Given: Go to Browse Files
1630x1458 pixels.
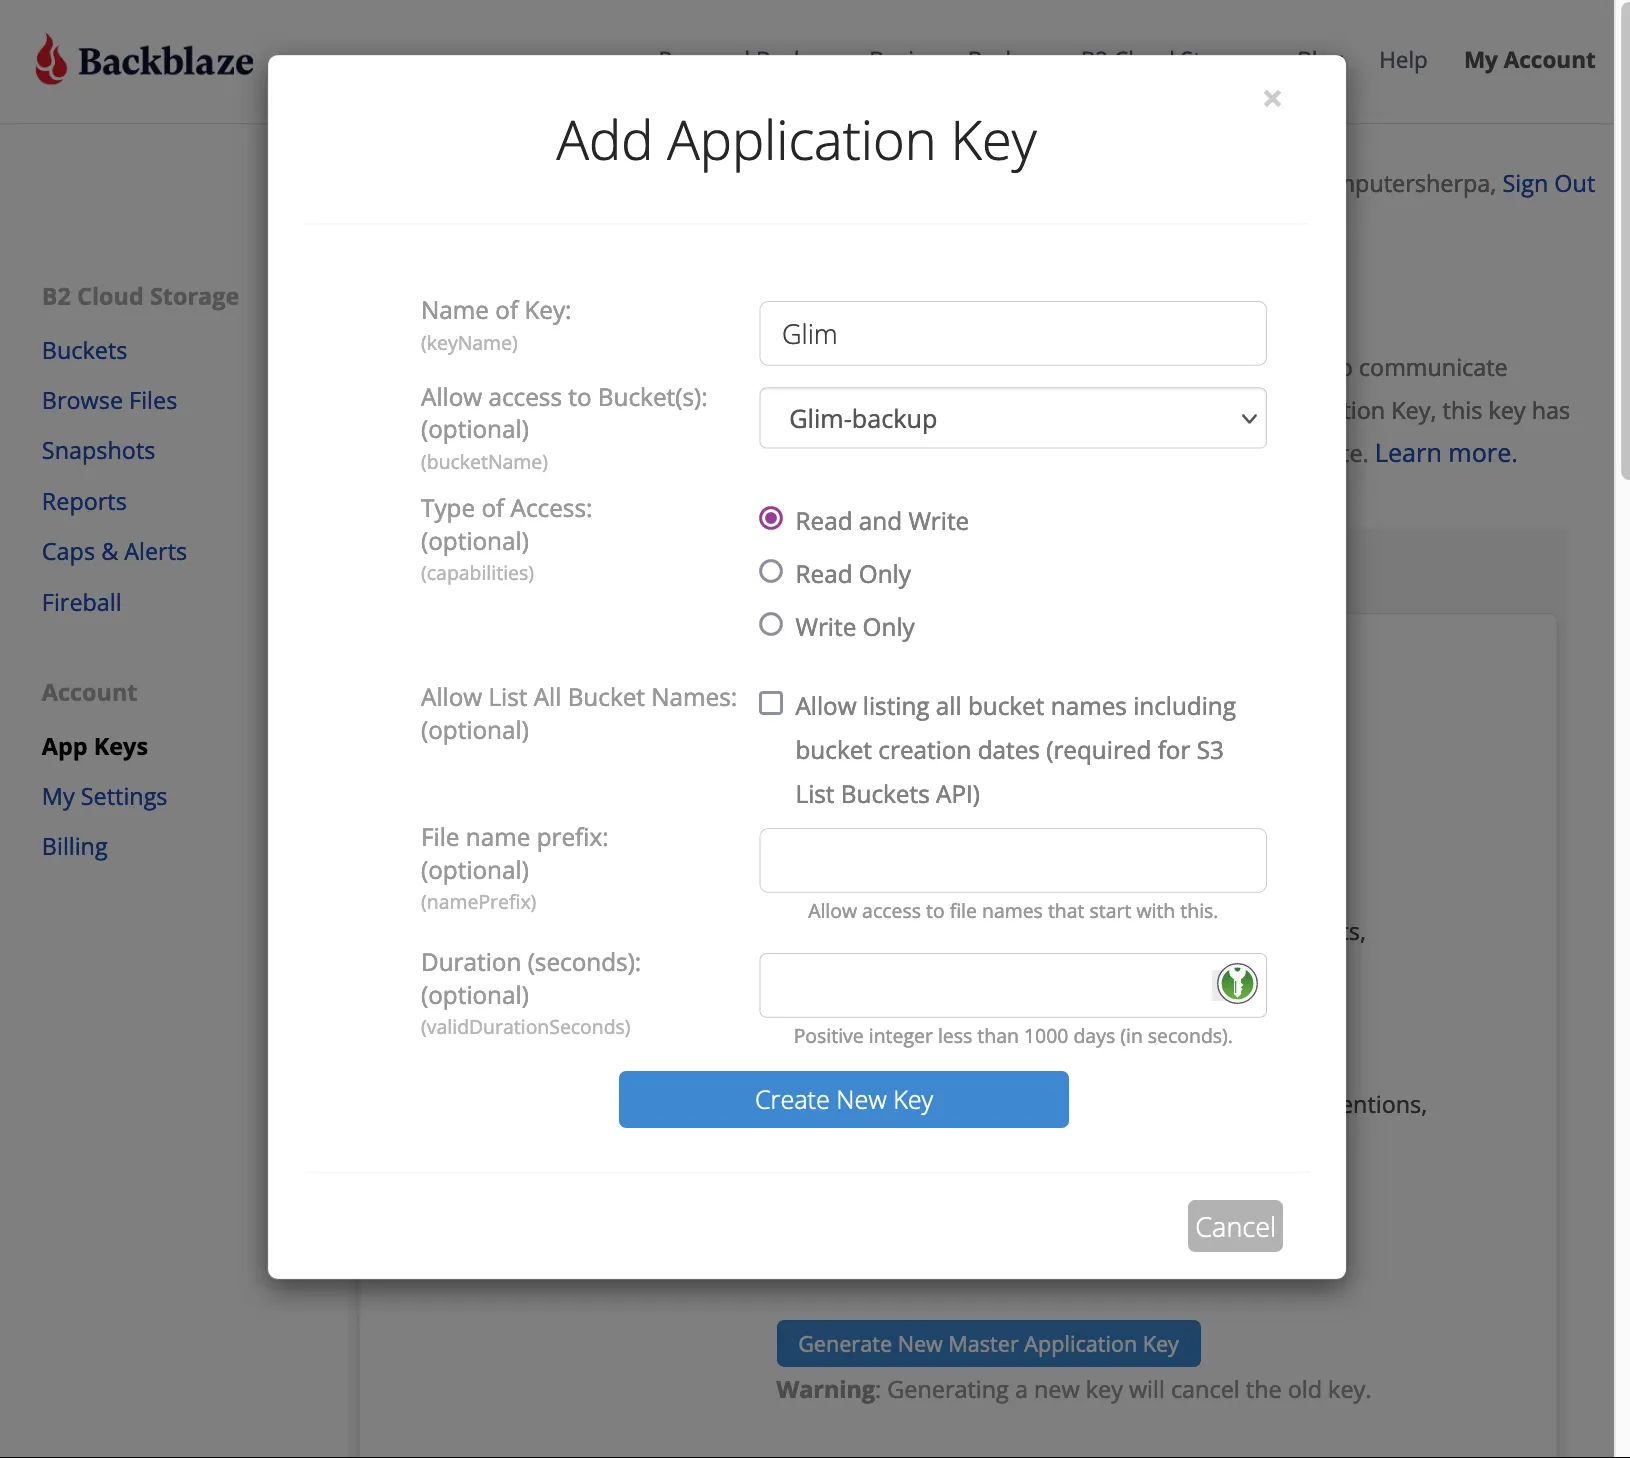Looking at the screenshot, I should [x=109, y=400].
